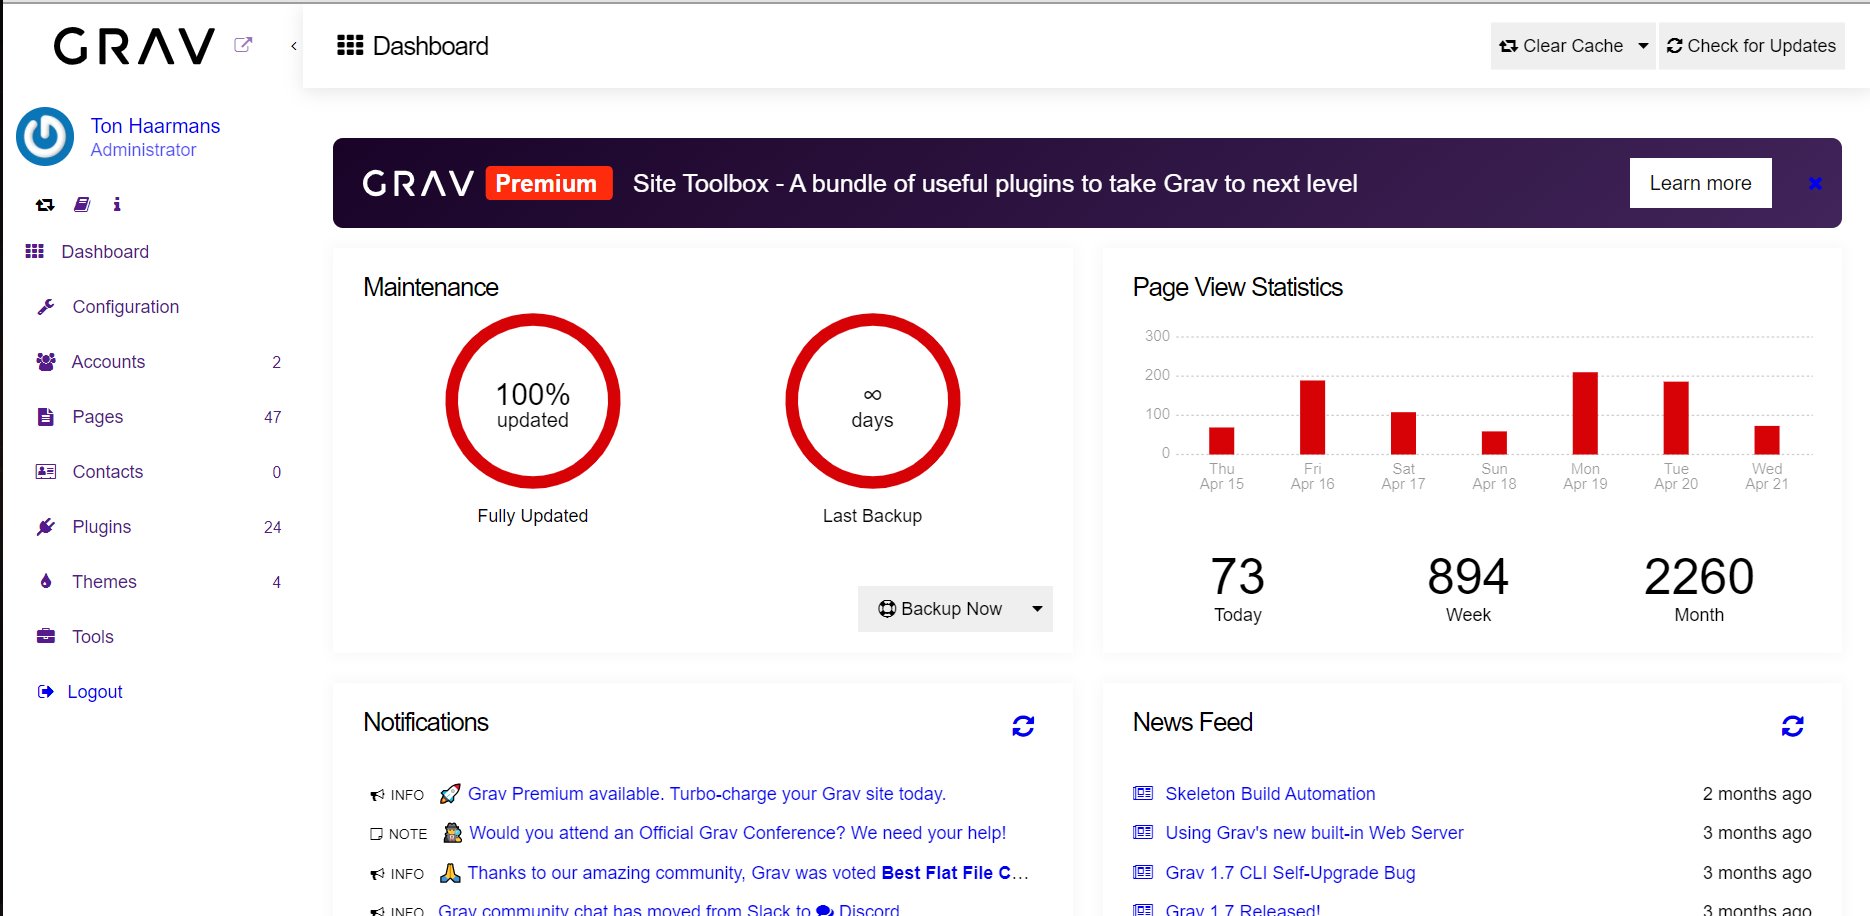The width and height of the screenshot is (1870, 916).
Task: Click the Dashboard grid icon in sidebar
Action: (x=35, y=251)
